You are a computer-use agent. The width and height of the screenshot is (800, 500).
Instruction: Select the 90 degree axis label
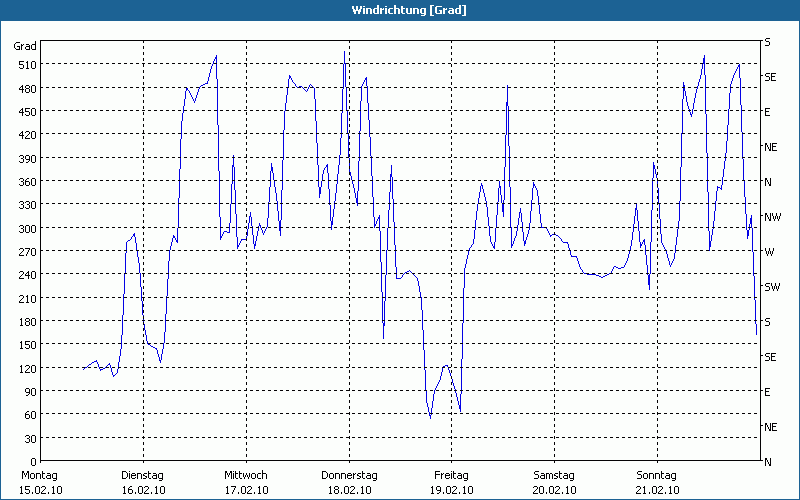point(31,391)
